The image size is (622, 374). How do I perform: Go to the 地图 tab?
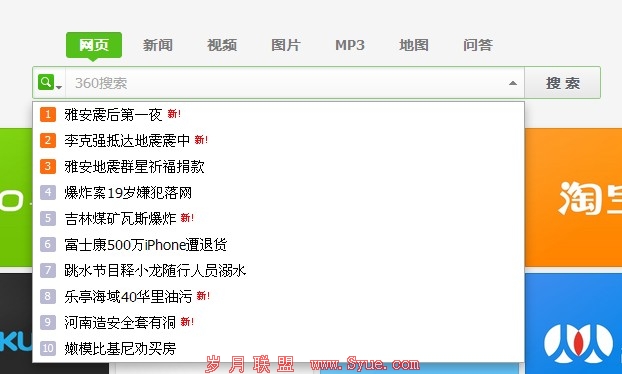[x=414, y=45]
